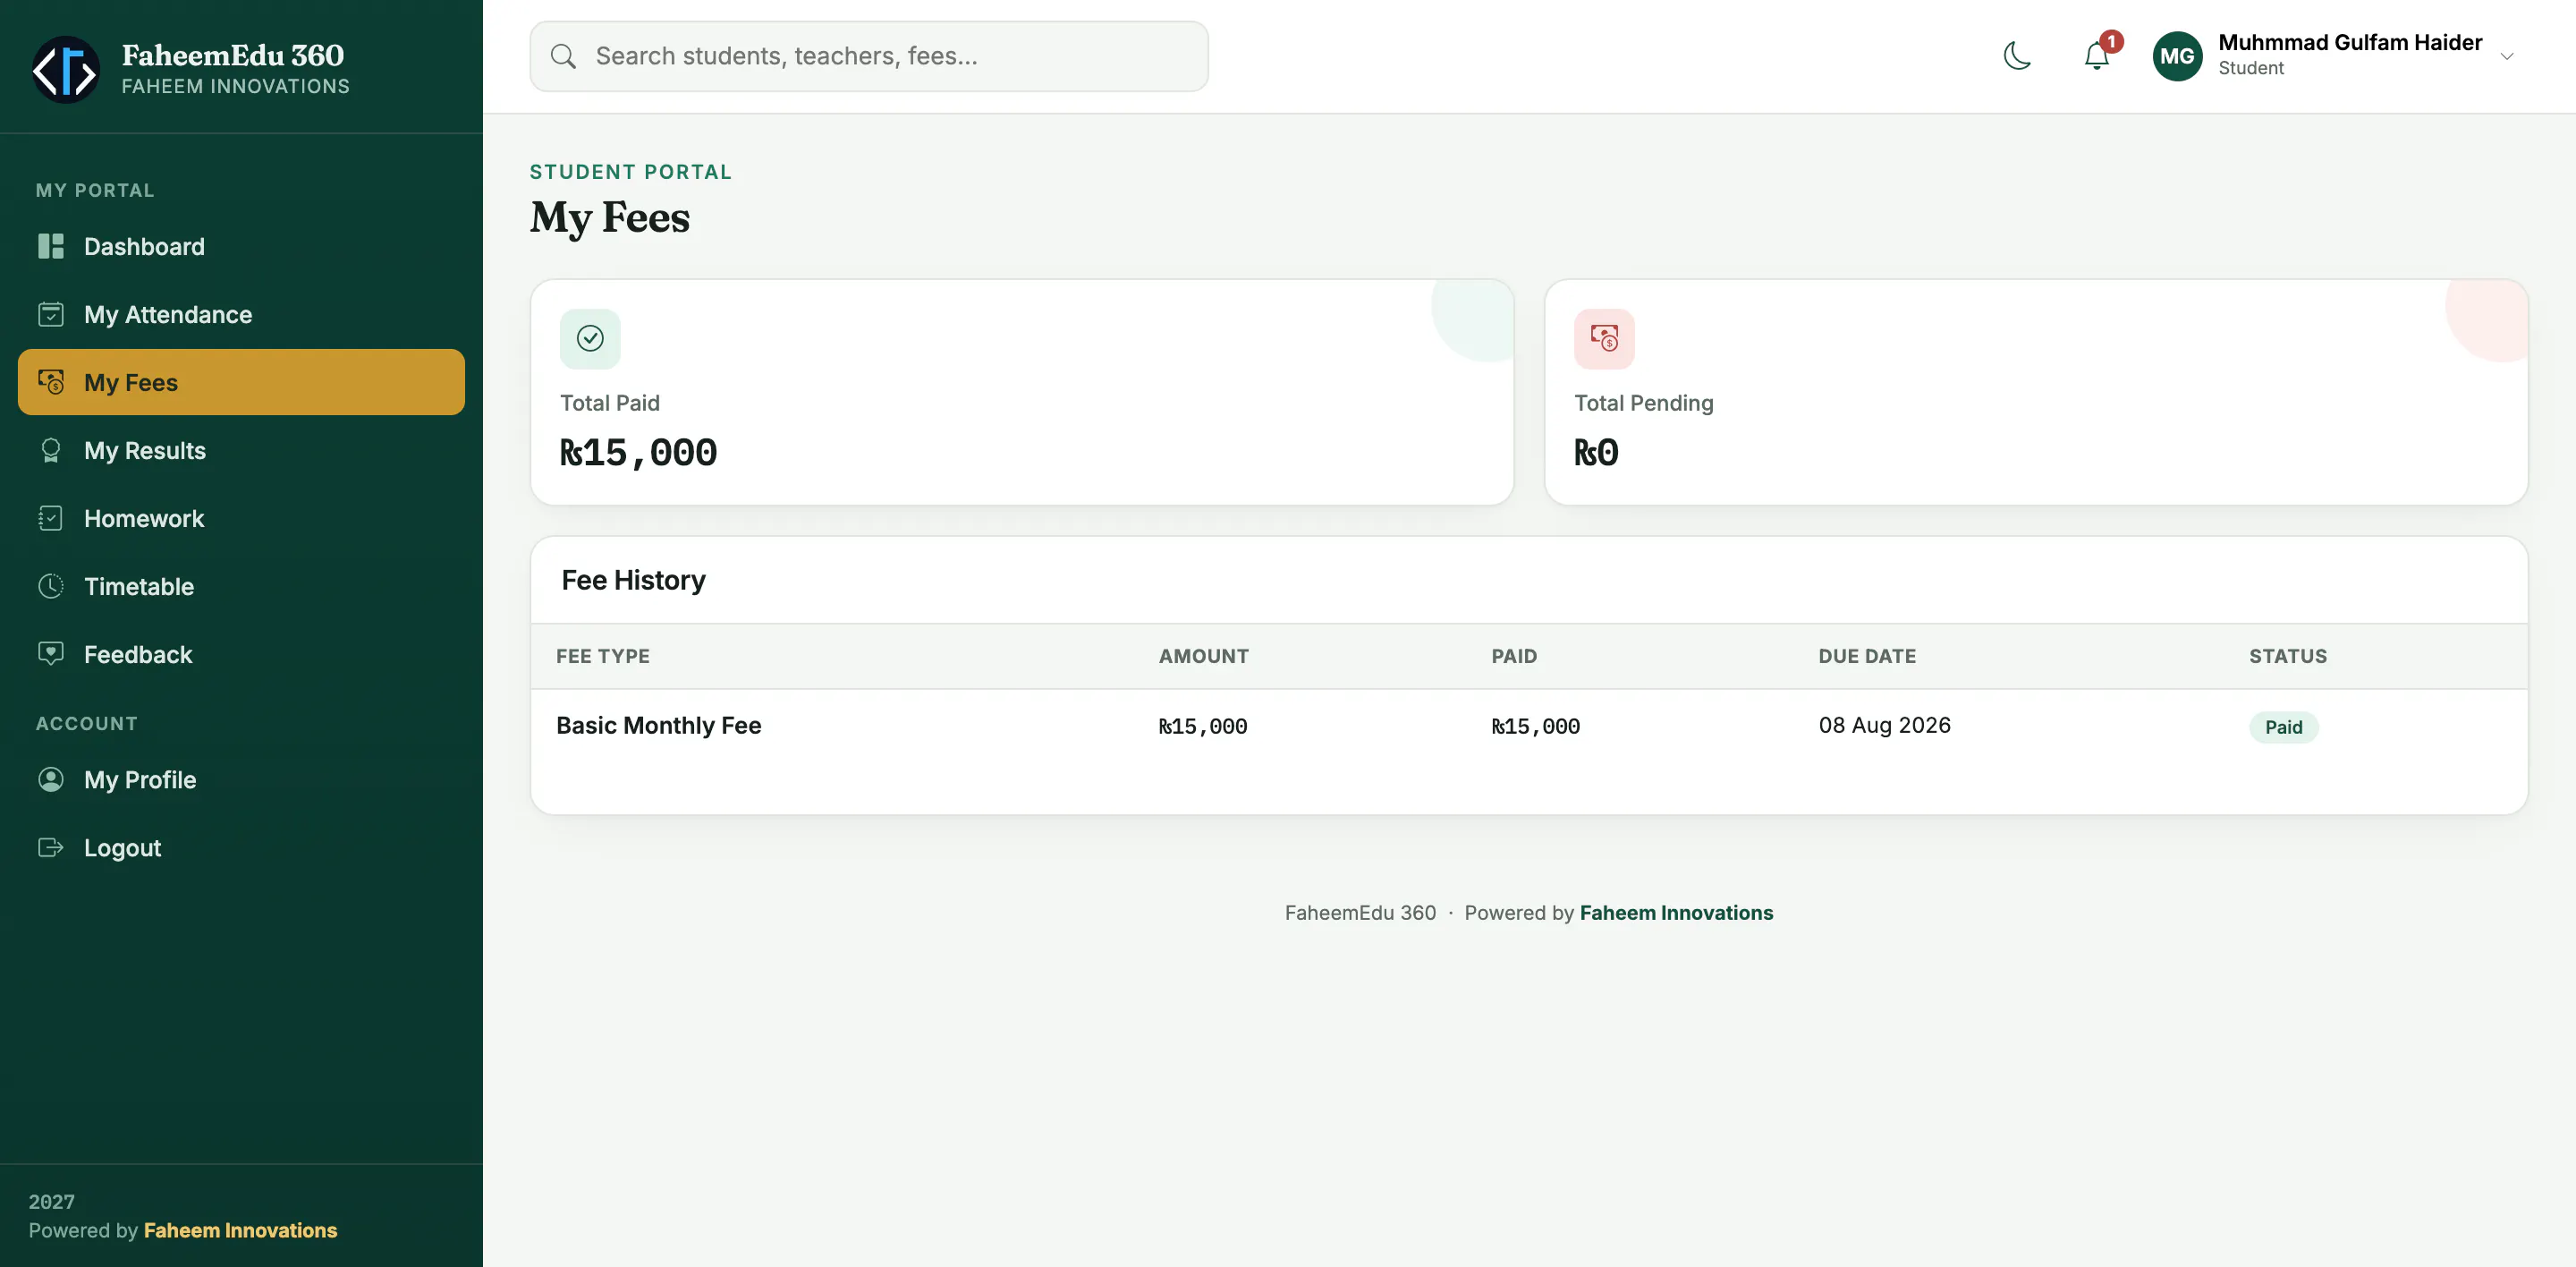Click the Total Pending money icon

pos(1604,339)
